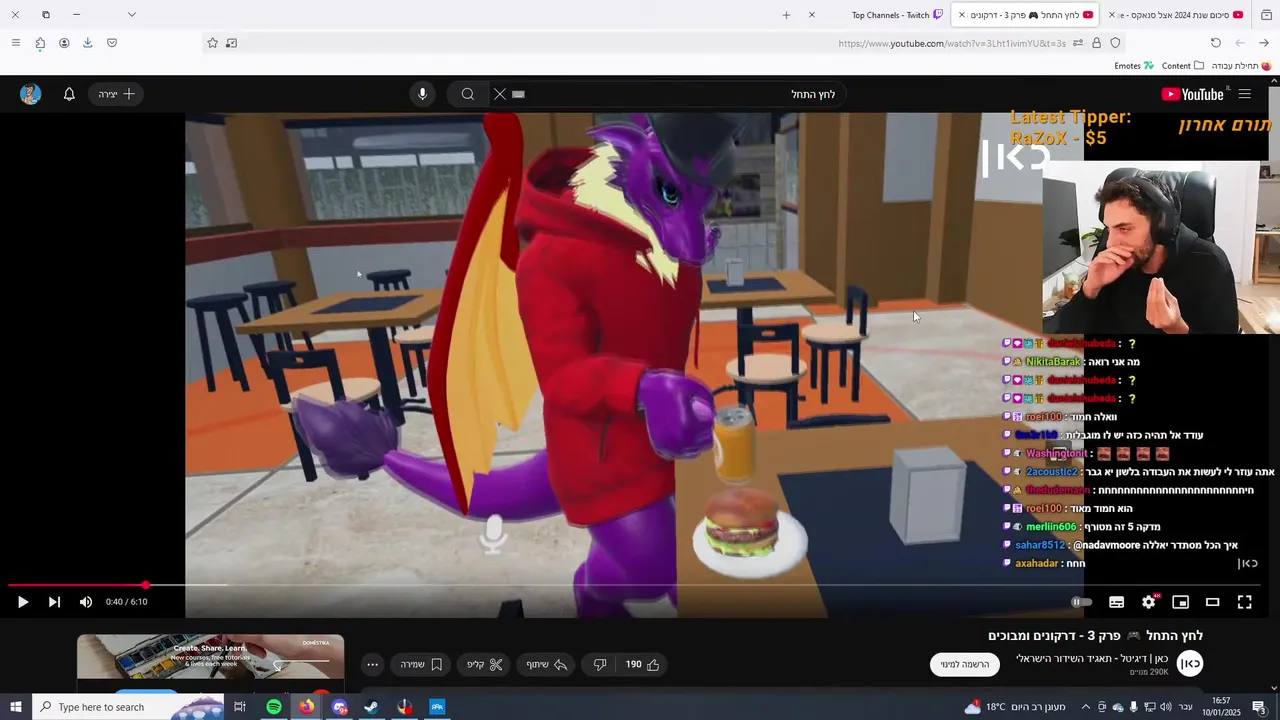1280x720 pixels.
Task: Go to the YouTube home logo
Action: click(x=1192, y=94)
